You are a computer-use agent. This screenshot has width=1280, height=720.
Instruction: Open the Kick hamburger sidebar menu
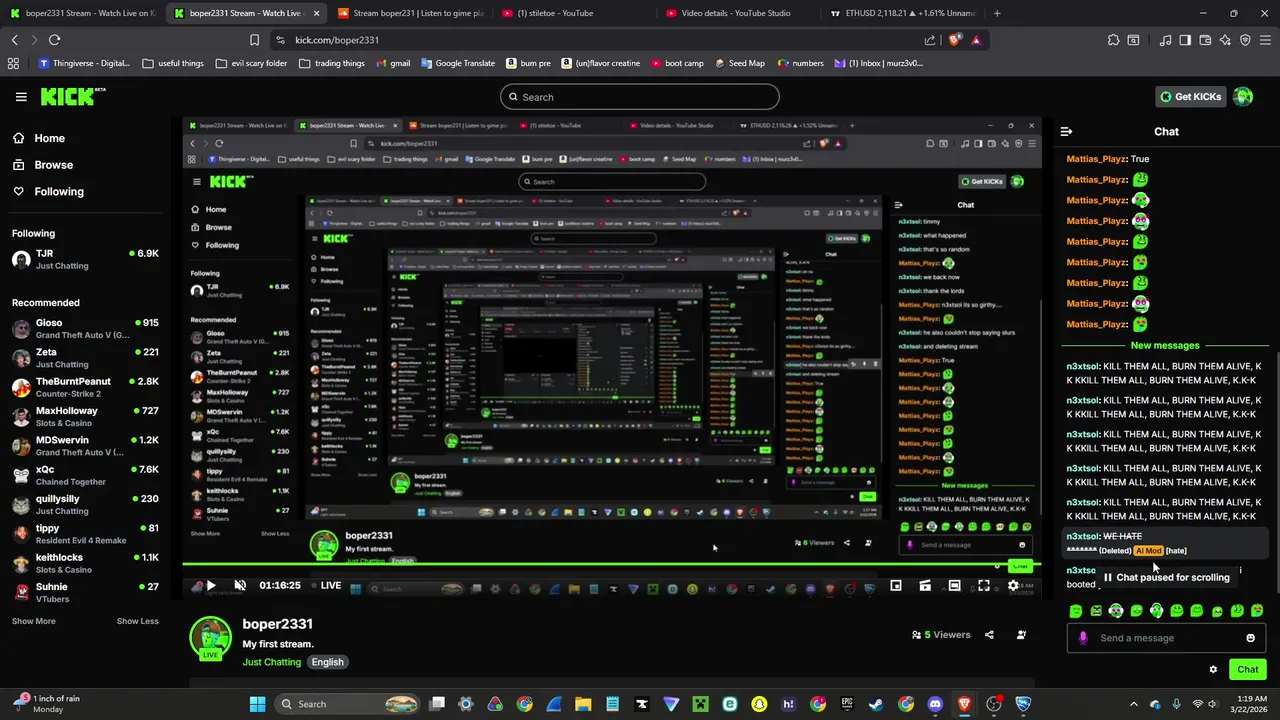point(21,97)
